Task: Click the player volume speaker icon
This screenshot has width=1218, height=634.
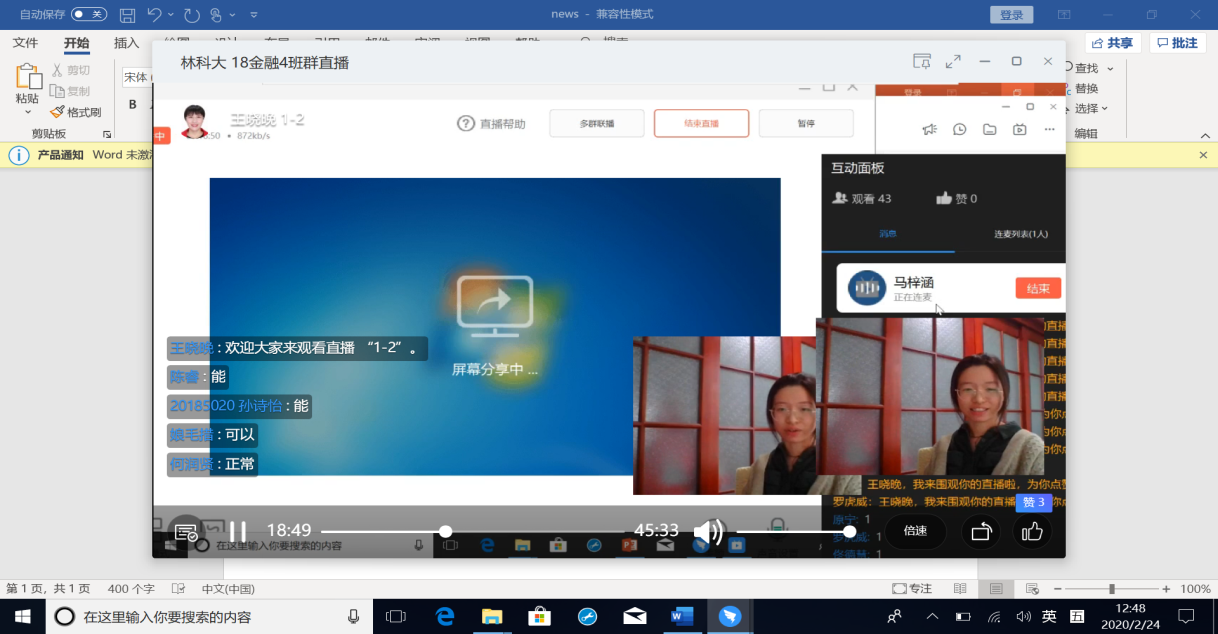Action: click(x=708, y=531)
